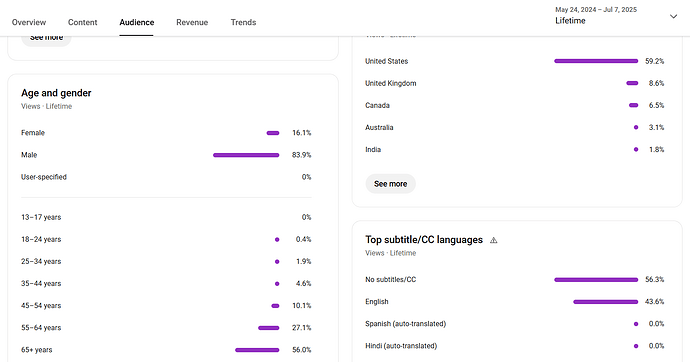Click See more under the geography list

[x=390, y=184]
